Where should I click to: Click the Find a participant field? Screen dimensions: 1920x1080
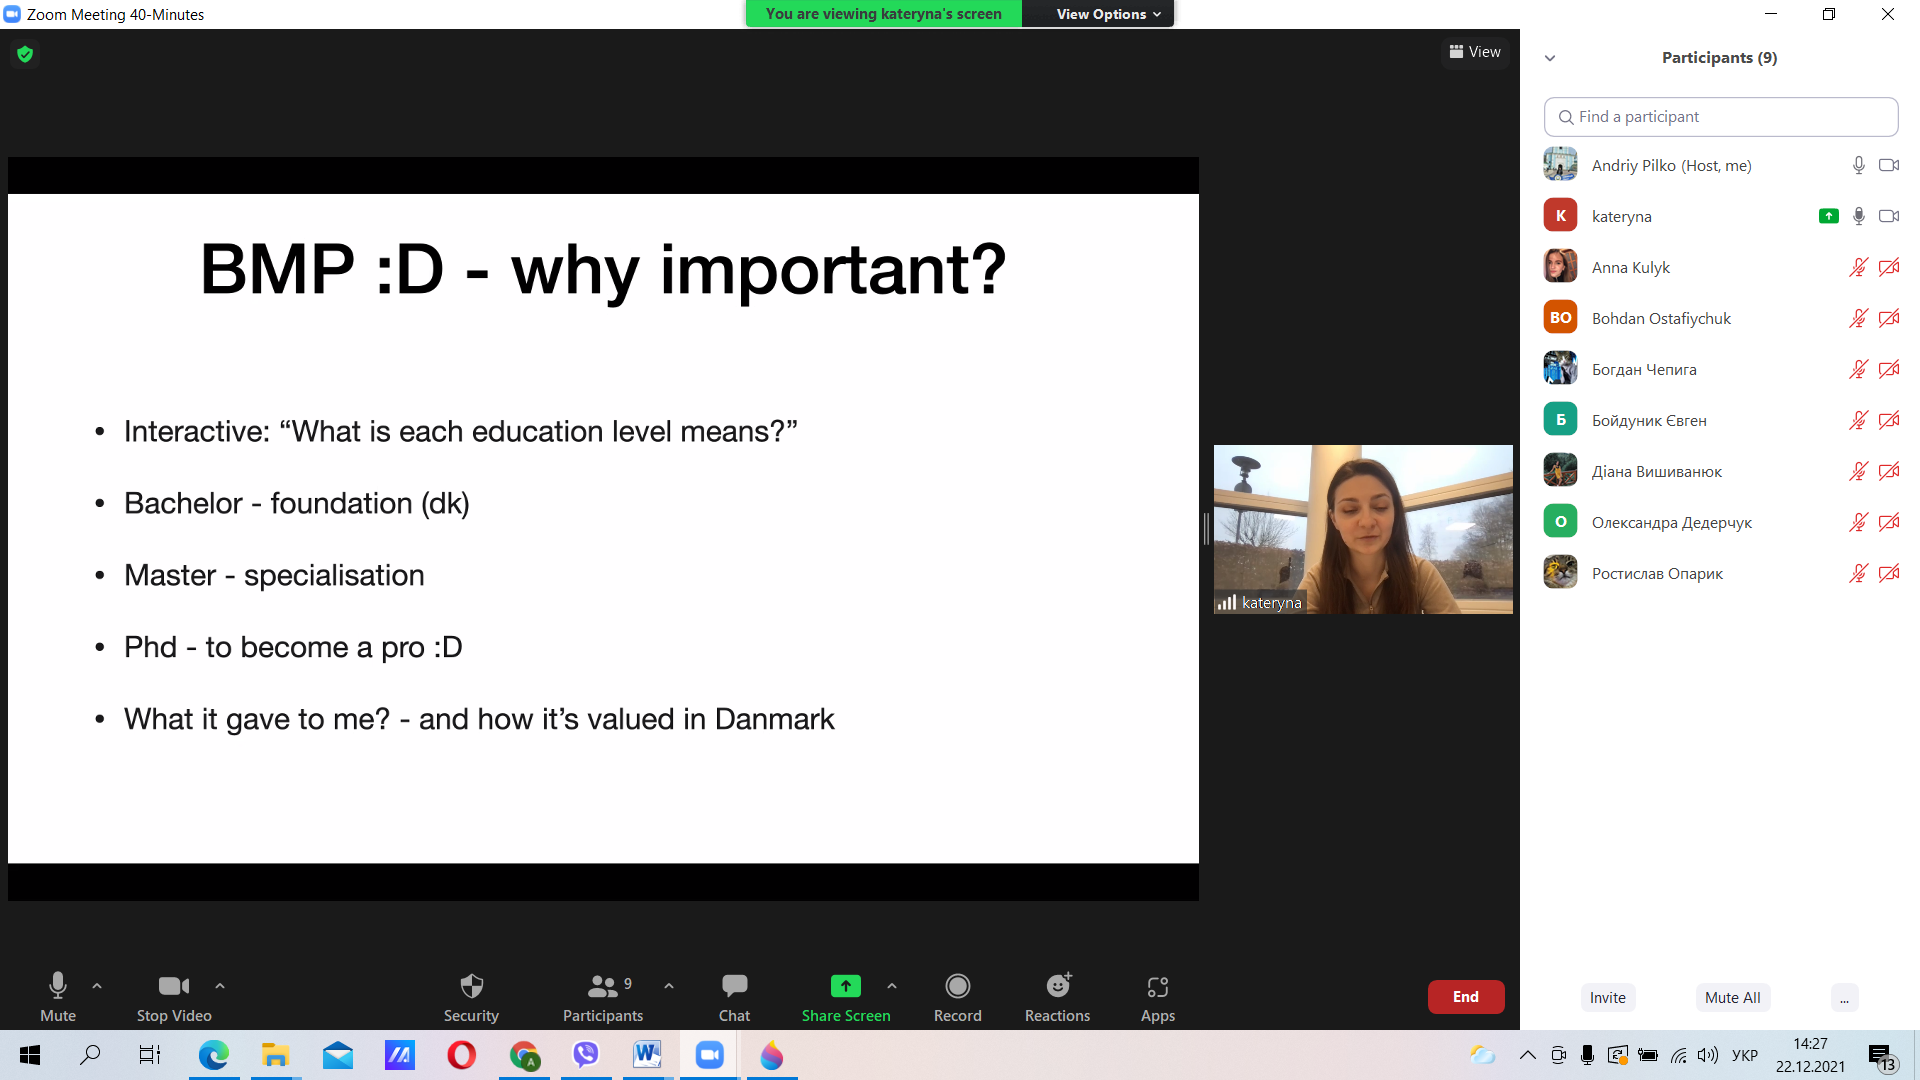[1720, 117]
